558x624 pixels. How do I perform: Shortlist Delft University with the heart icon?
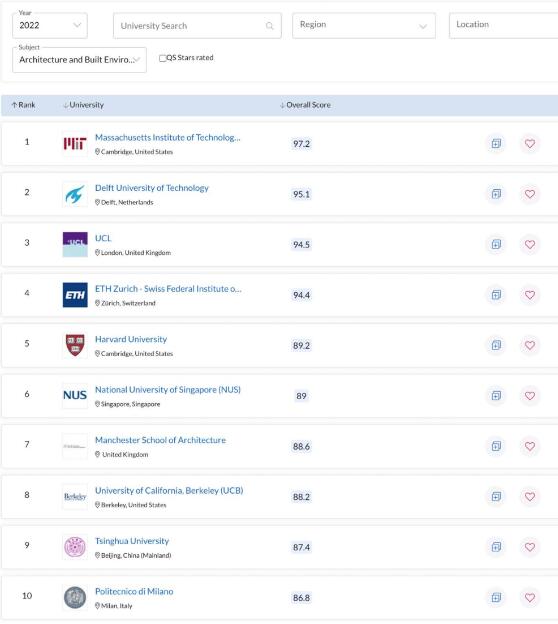point(530,194)
